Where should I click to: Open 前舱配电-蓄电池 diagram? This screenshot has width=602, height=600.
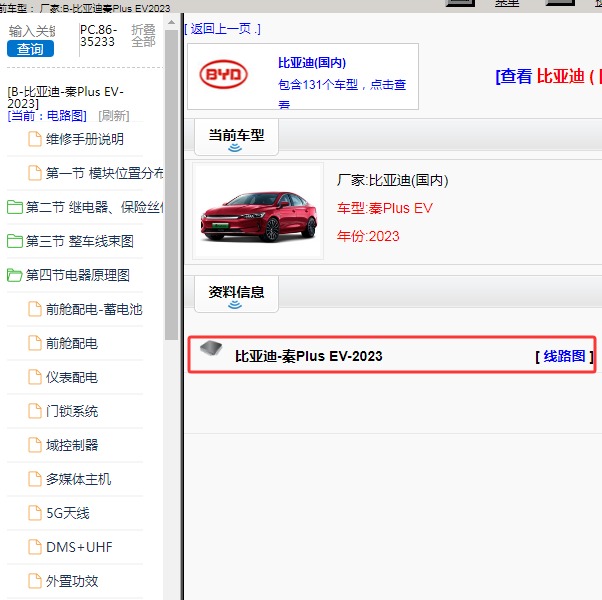tap(94, 309)
